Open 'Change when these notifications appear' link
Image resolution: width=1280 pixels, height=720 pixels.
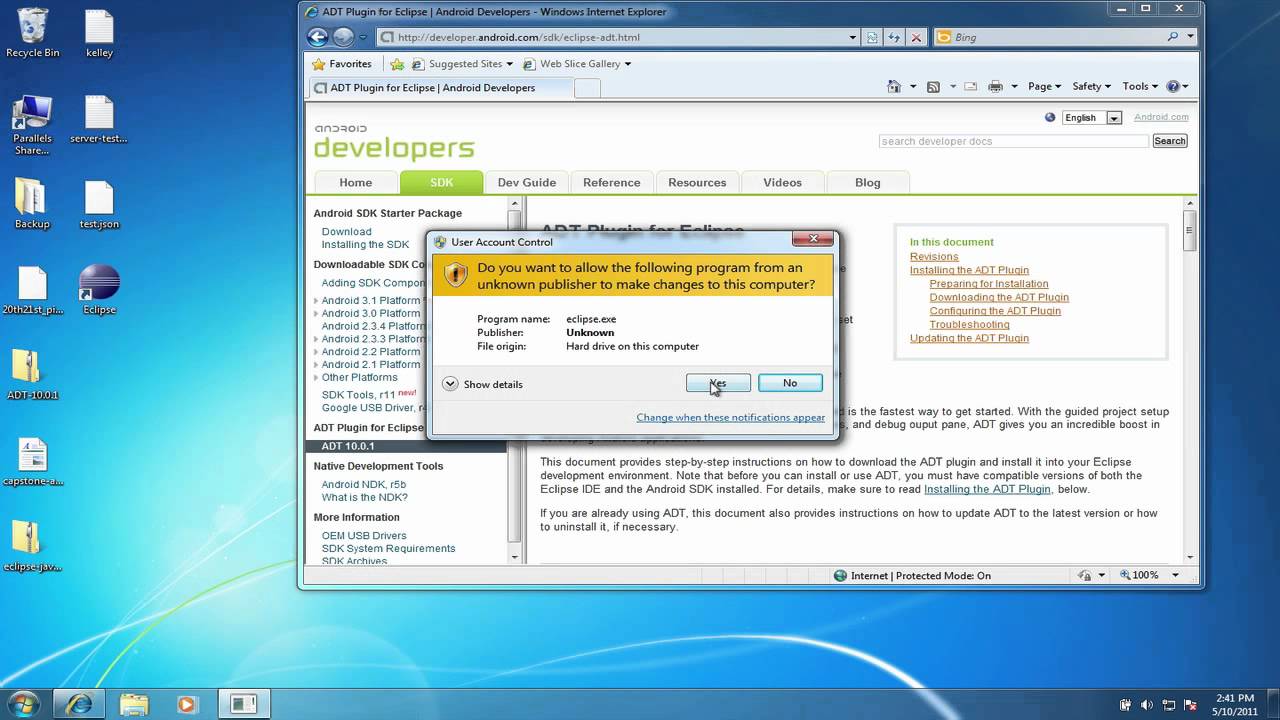730,417
